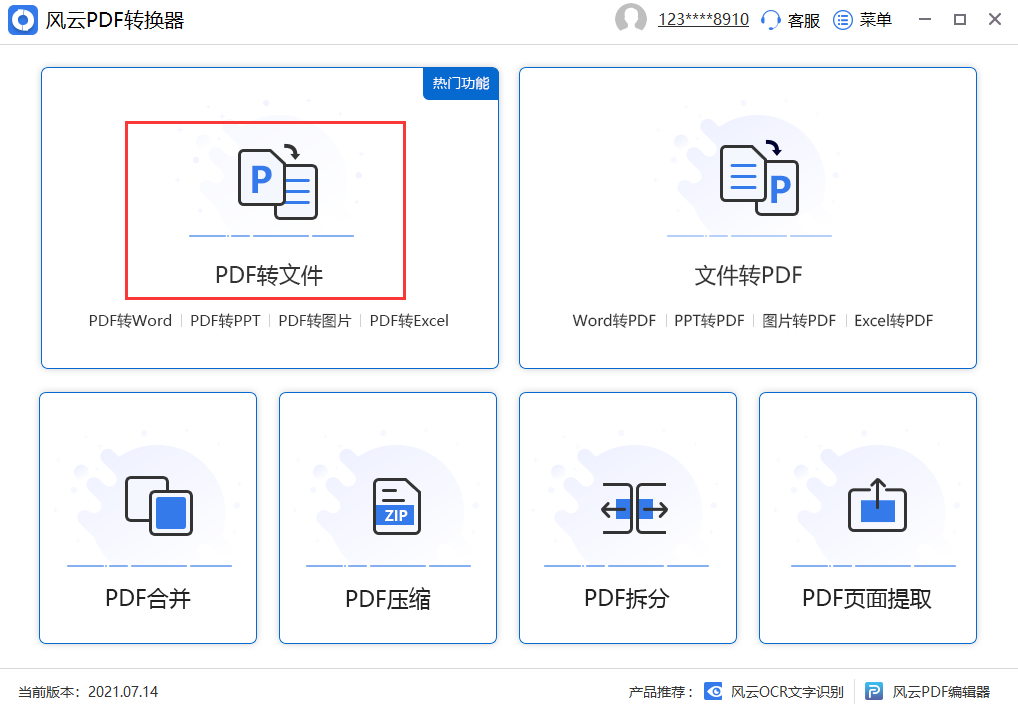Choose the Excel转PDF option
The height and width of the screenshot is (713, 1018).
pos(893,321)
